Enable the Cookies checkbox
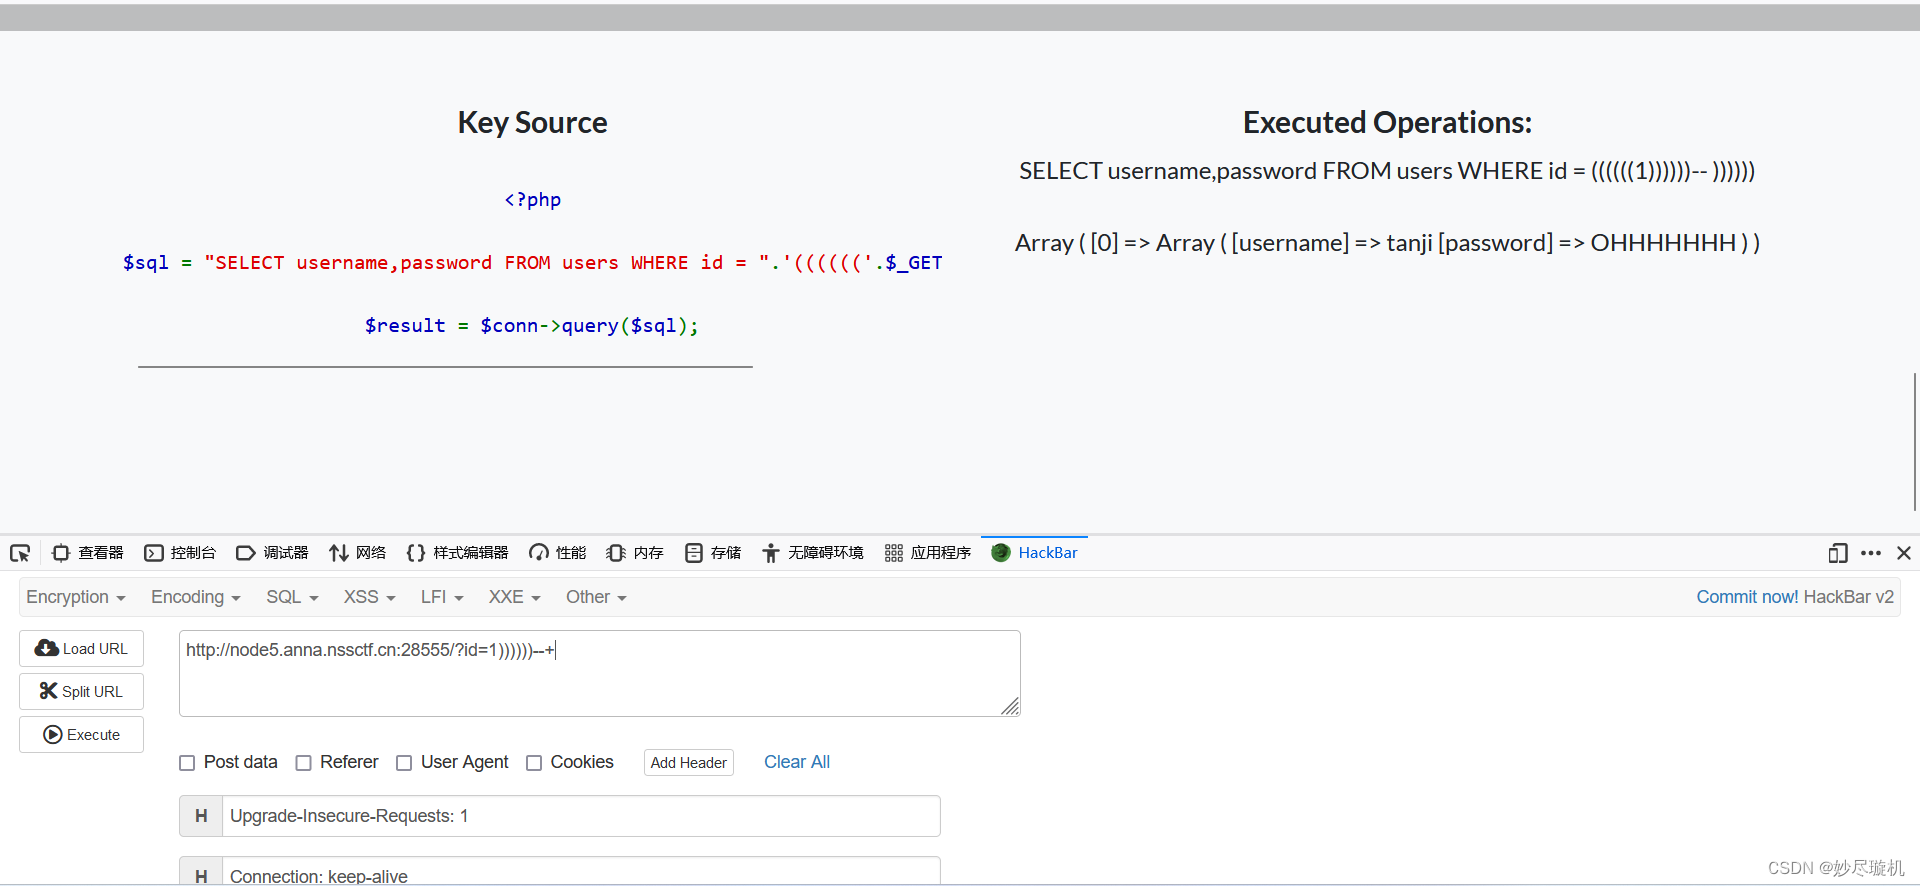1920x886 pixels. [534, 763]
